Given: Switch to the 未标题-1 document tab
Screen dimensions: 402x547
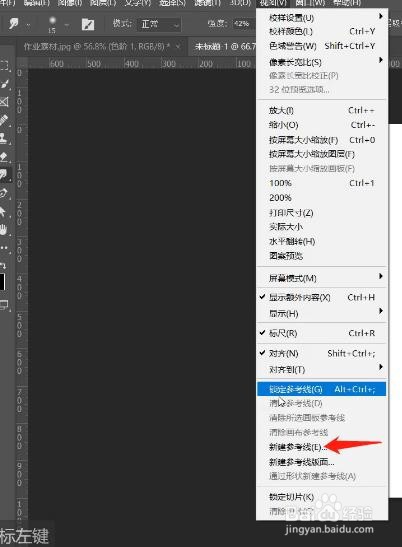Looking at the screenshot, I should point(223,46).
